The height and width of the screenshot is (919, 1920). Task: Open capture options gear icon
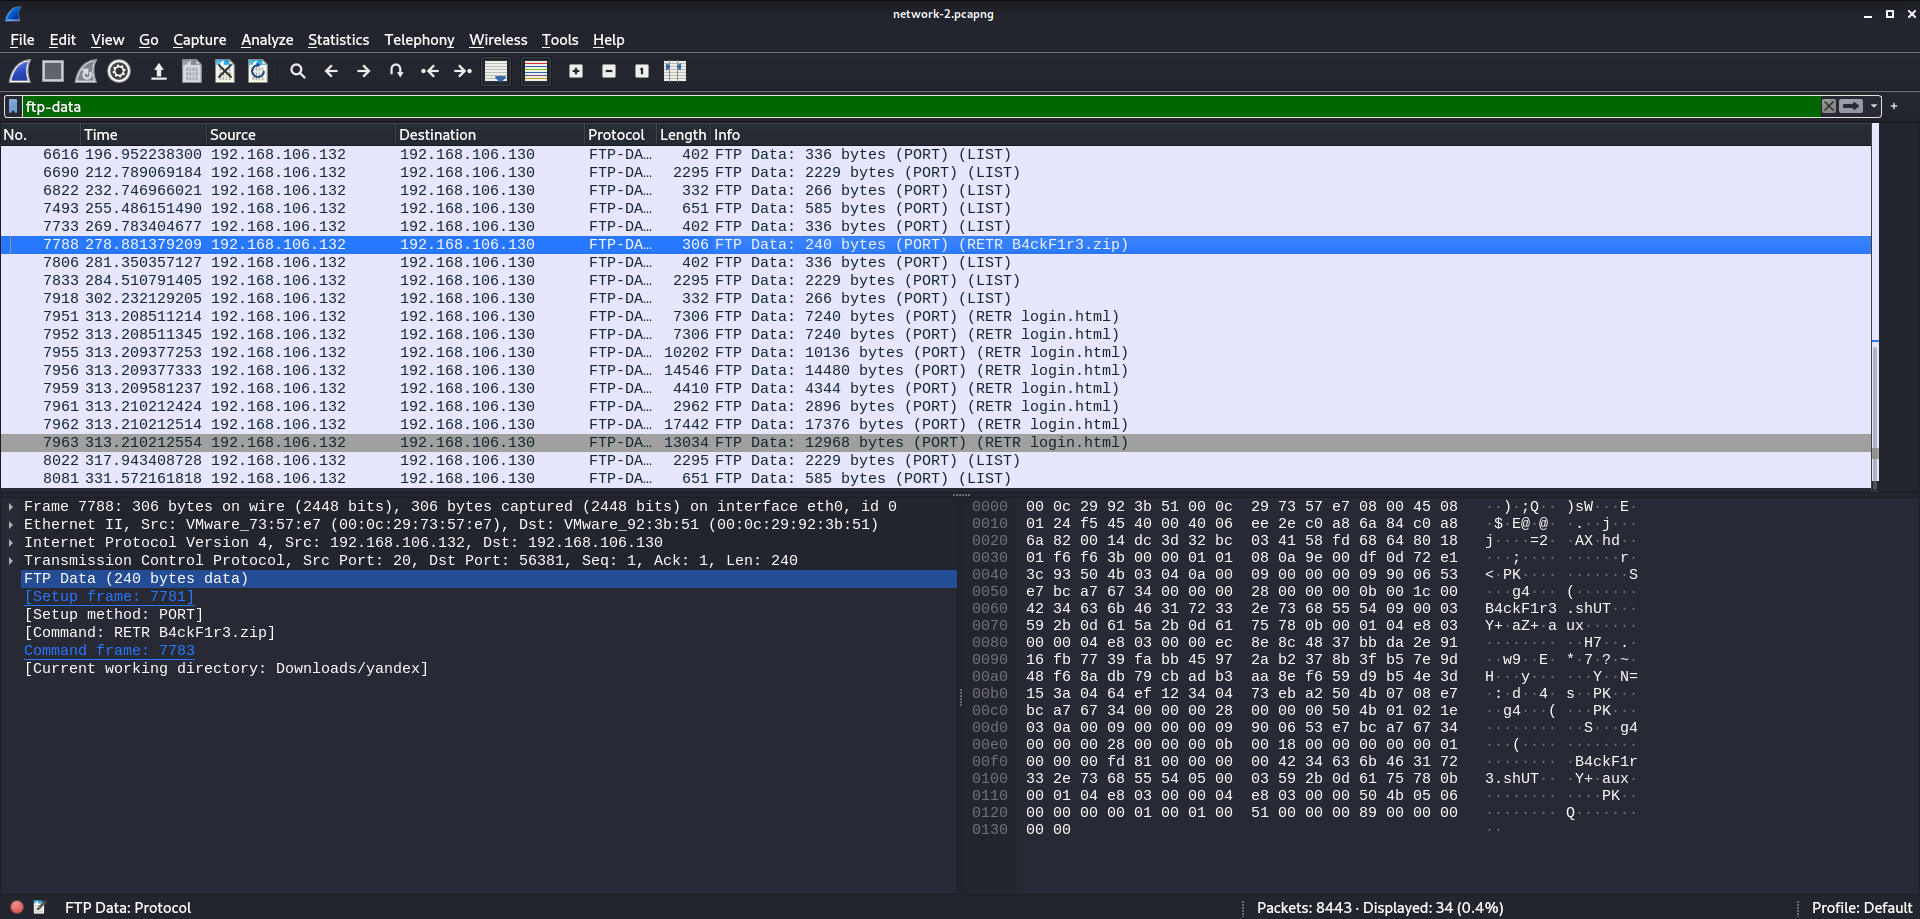(119, 71)
